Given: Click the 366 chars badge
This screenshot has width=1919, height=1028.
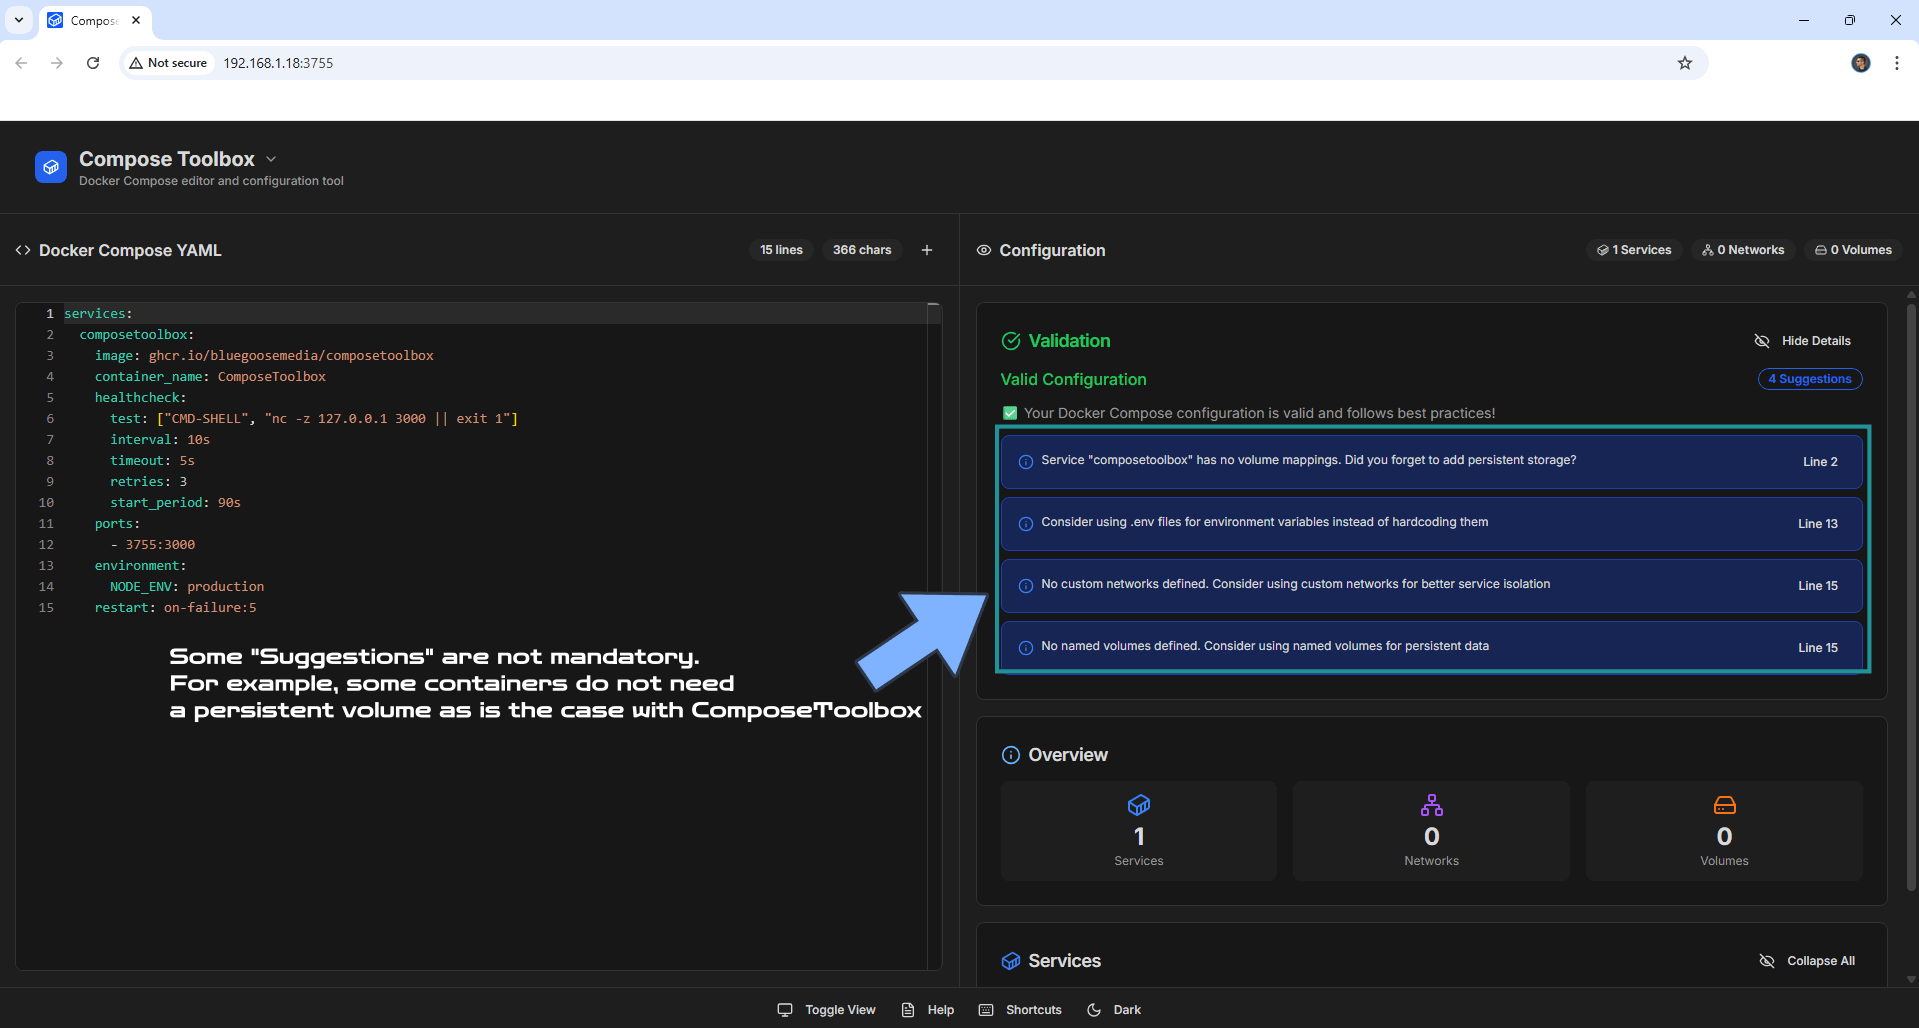Looking at the screenshot, I should pyautogui.click(x=862, y=250).
